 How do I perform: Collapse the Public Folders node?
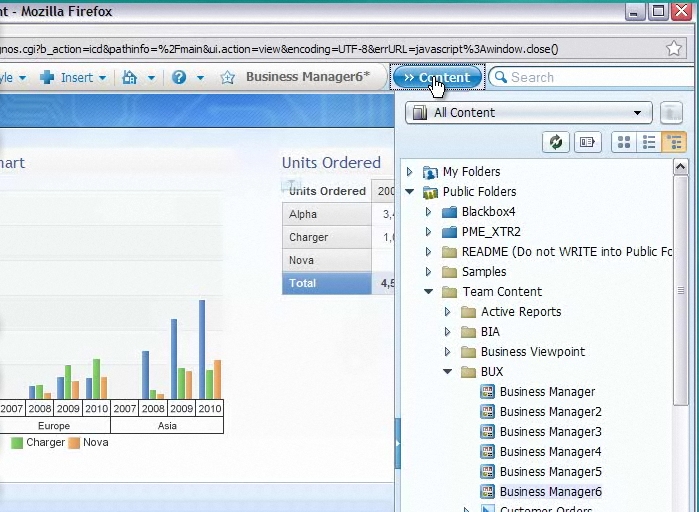click(410, 192)
